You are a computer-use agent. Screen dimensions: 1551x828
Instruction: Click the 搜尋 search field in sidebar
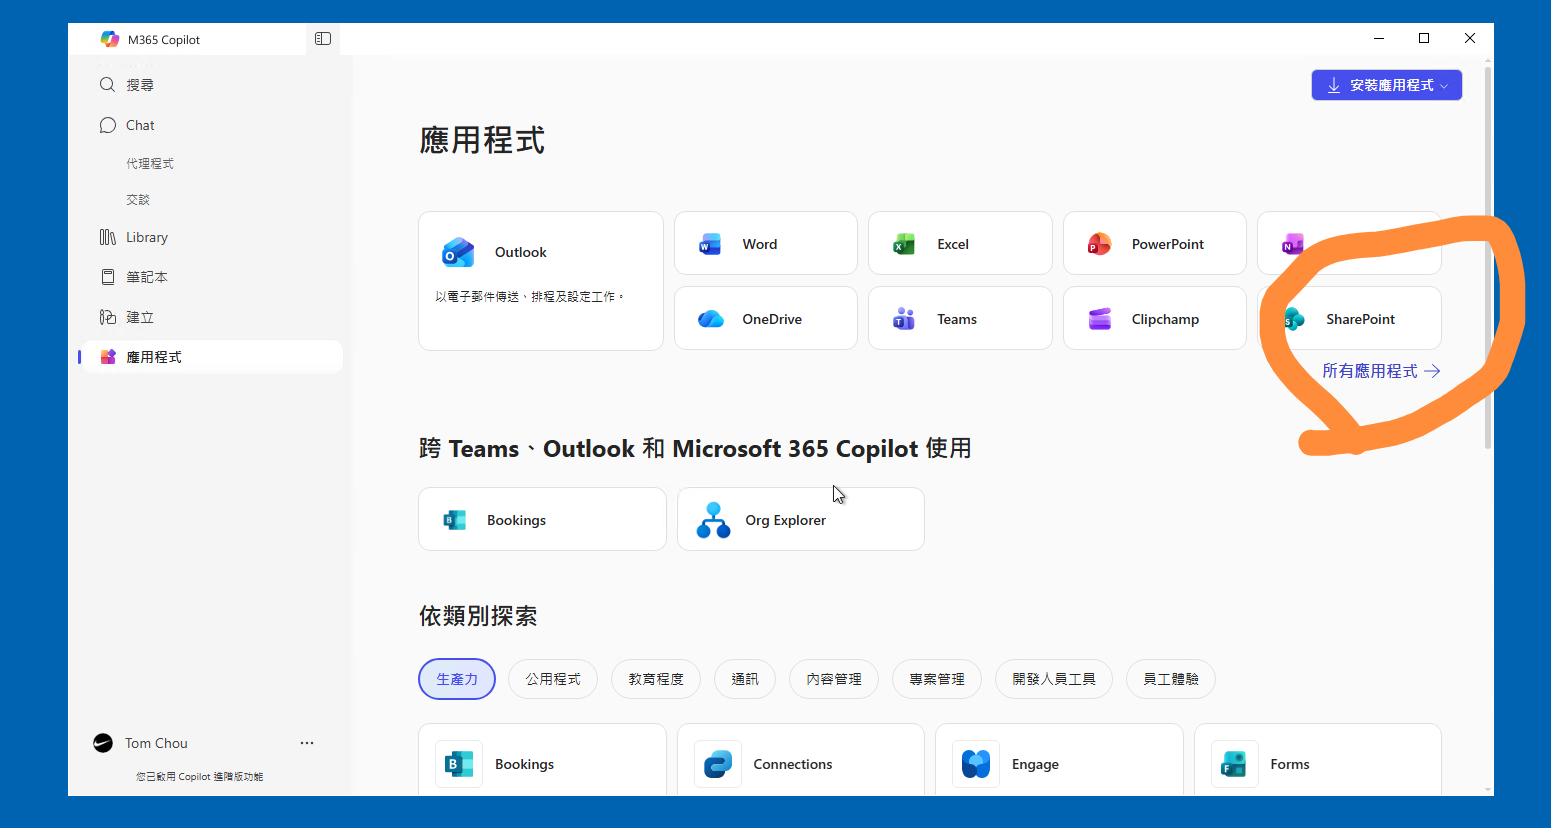[x=210, y=85]
